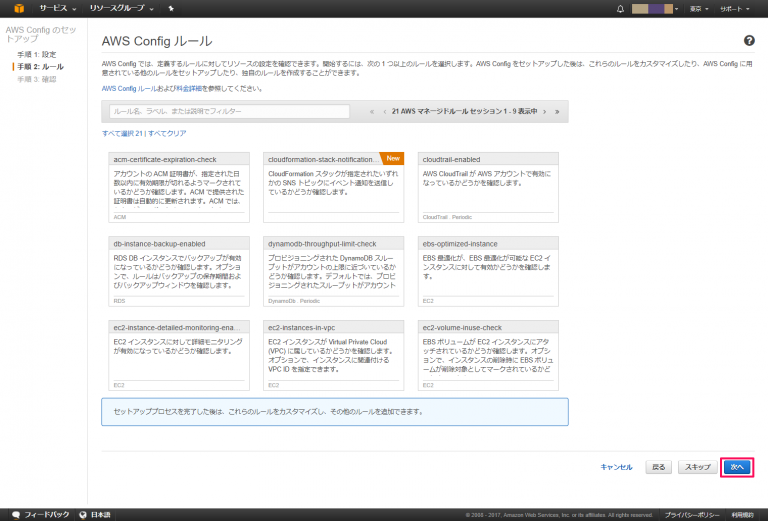This screenshot has height=521, width=768.
Task: Open 利用規約 footer link
Action: click(743, 515)
